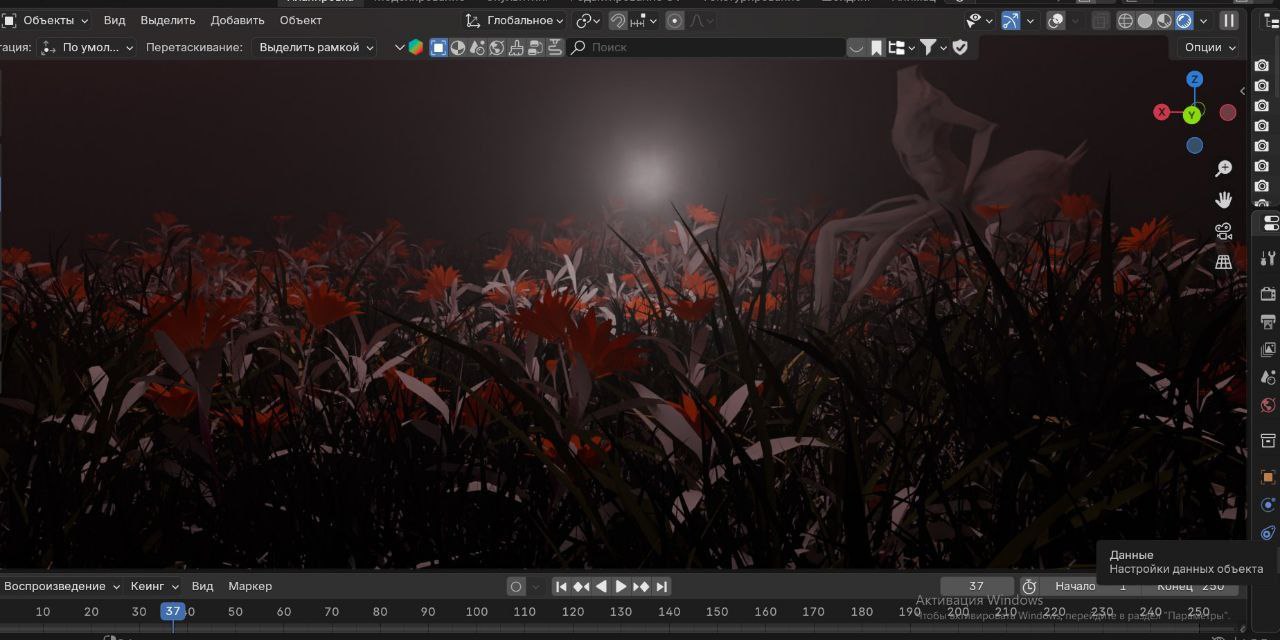Open the Collection properties tab (archive box)
The height and width of the screenshot is (640, 1280).
click(x=1268, y=441)
